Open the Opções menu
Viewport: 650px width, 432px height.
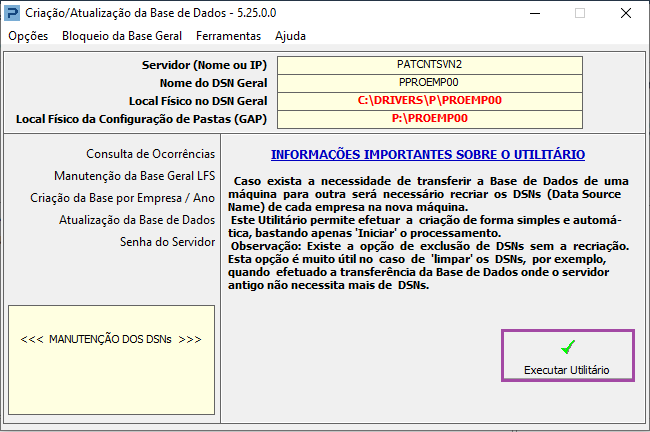click(x=28, y=36)
